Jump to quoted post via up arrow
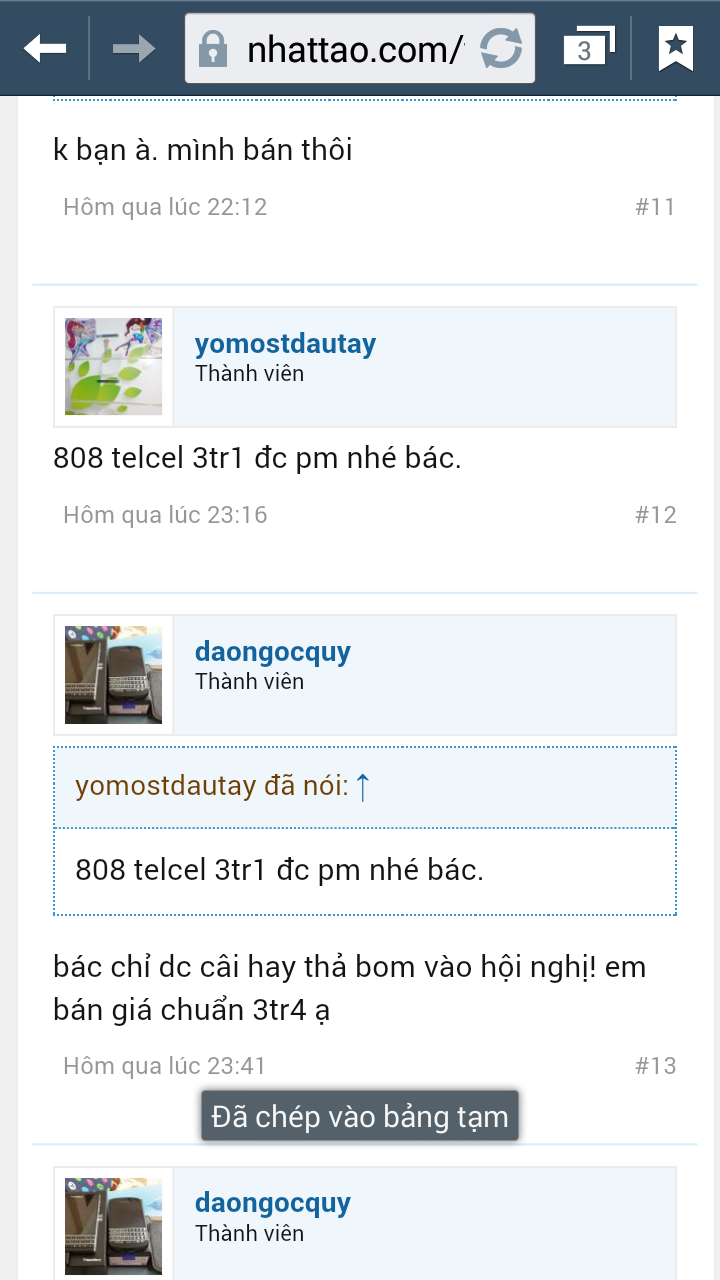This screenshot has height=1280, width=720. 362,787
